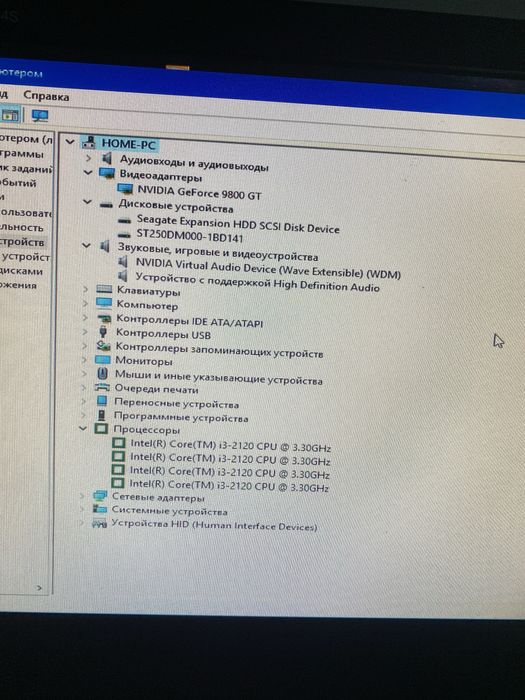Select Seagate Expansion HDD SCSI Disk Device
The height and width of the screenshot is (700, 525).
[238, 224]
